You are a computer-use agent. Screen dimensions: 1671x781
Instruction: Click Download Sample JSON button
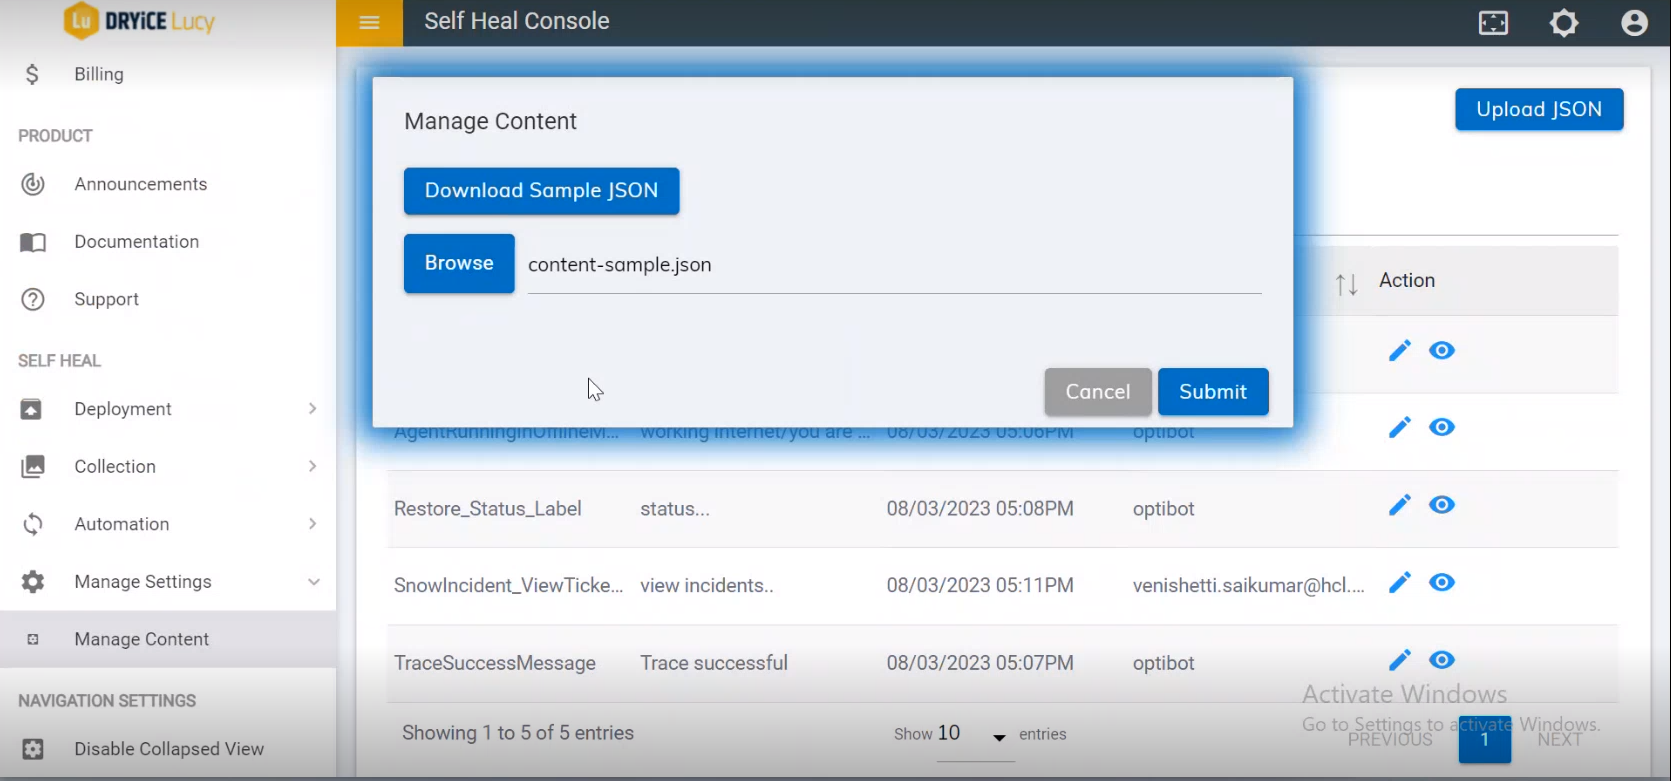point(542,191)
